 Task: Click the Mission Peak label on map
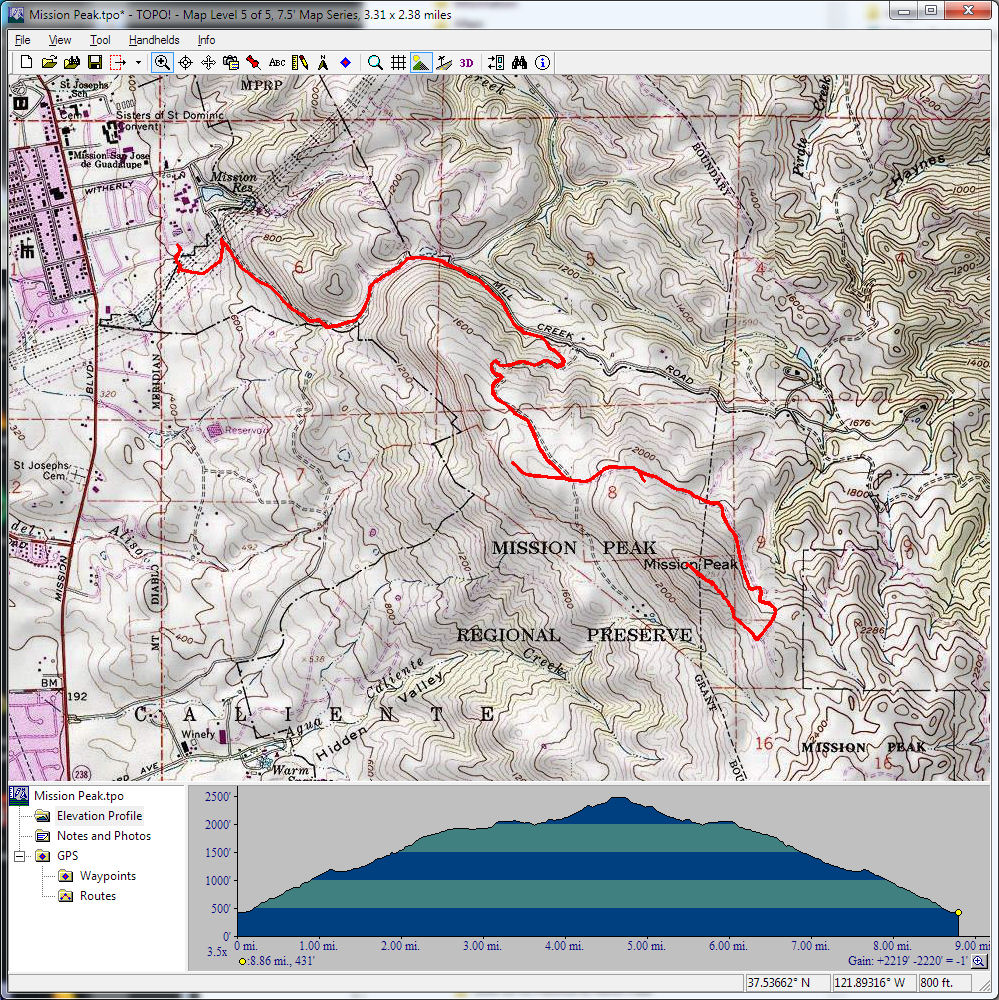coord(690,565)
